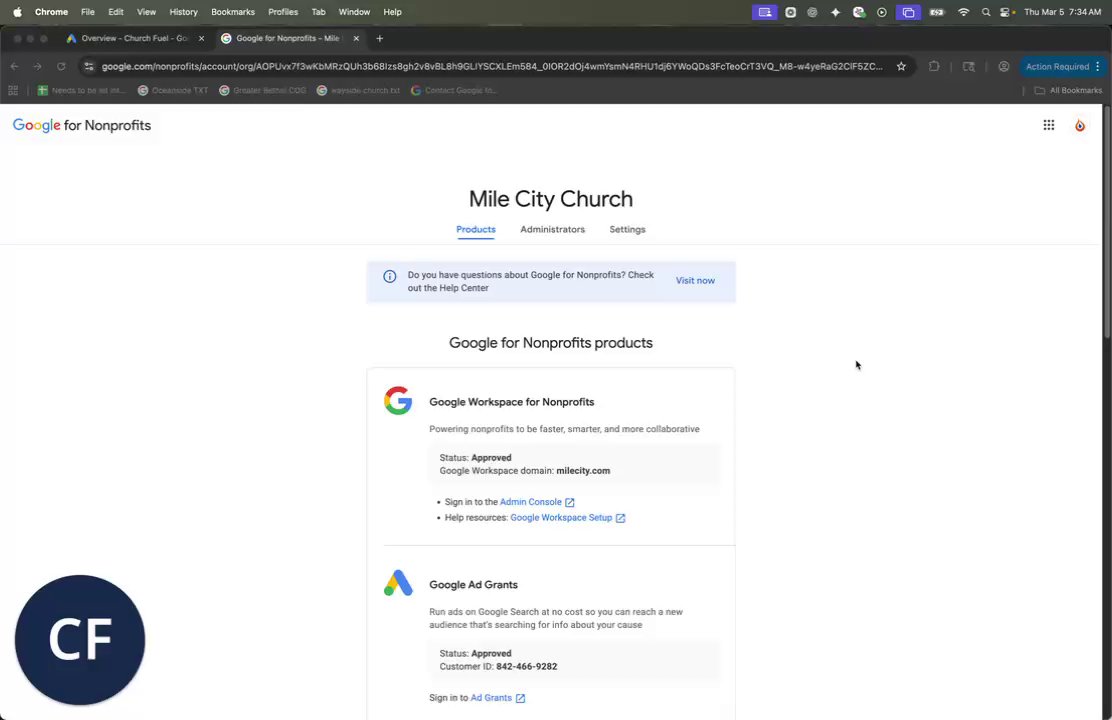Open the Needs to be set bookmark
This screenshot has width=1112, height=720.
point(82,90)
